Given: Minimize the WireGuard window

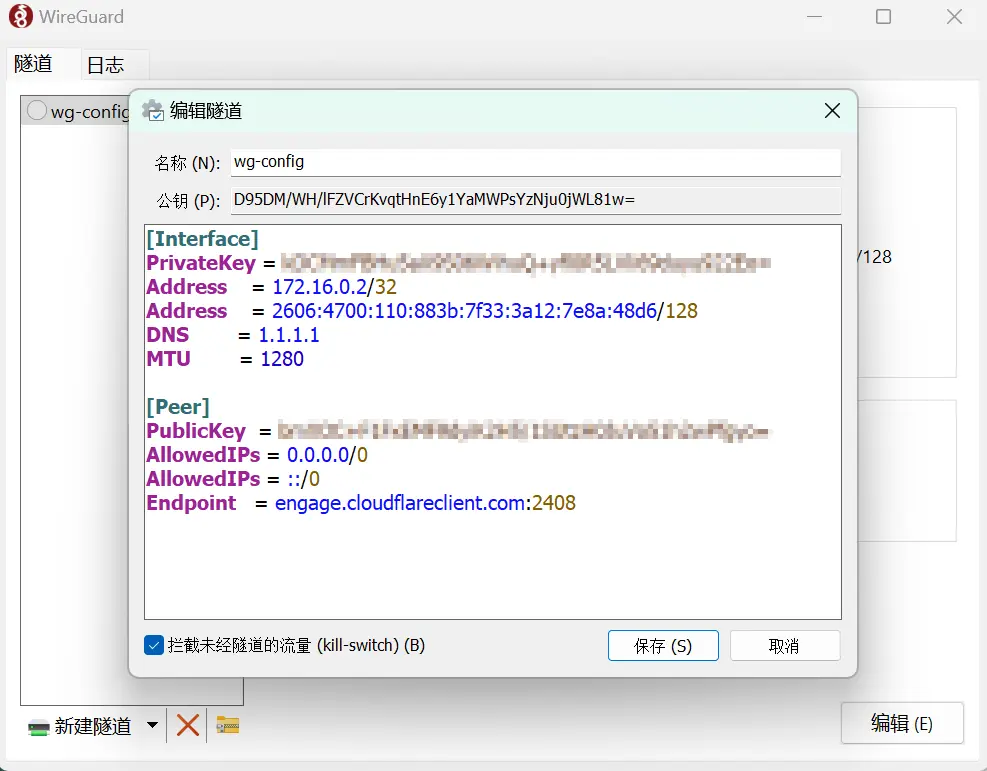Looking at the screenshot, I should click(815, 16).
